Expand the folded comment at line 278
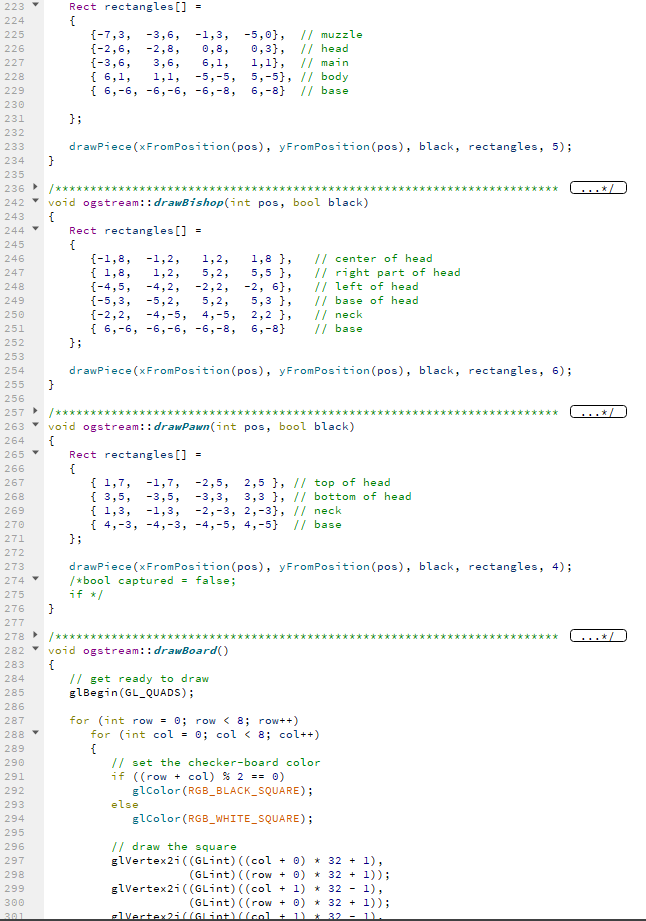This screenshot has height=921, width=646. tap(35, 635)
